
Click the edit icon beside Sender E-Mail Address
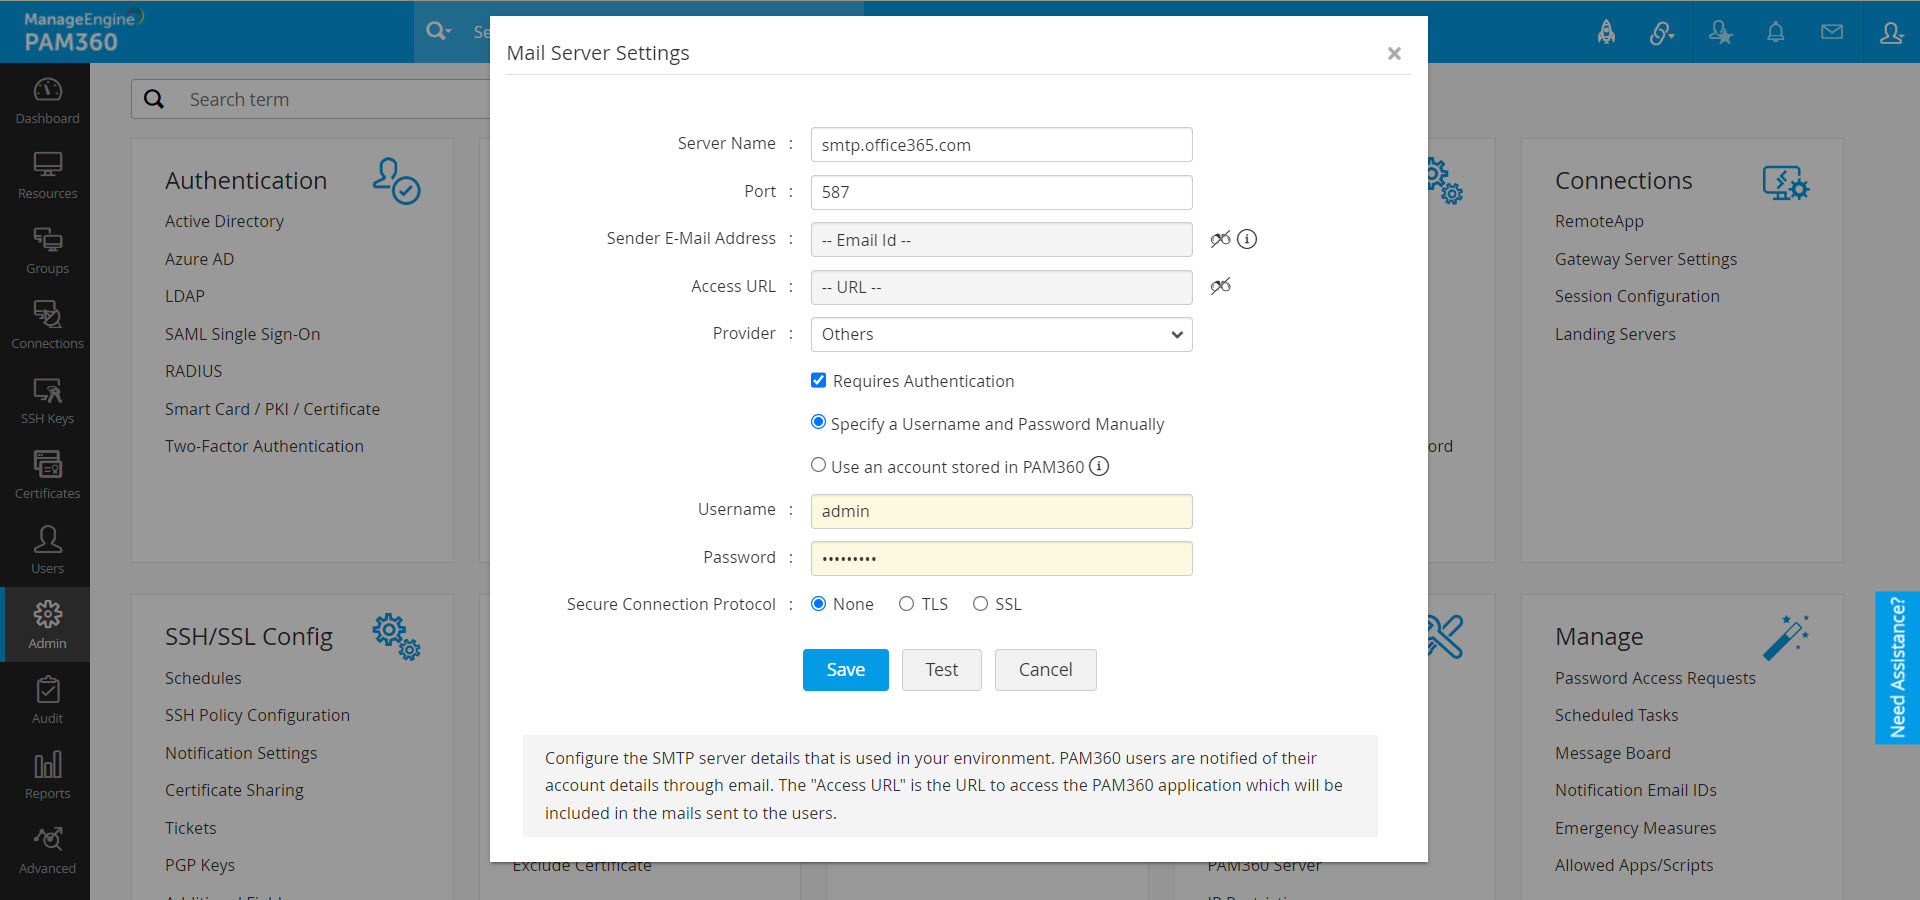(1220, 239)
